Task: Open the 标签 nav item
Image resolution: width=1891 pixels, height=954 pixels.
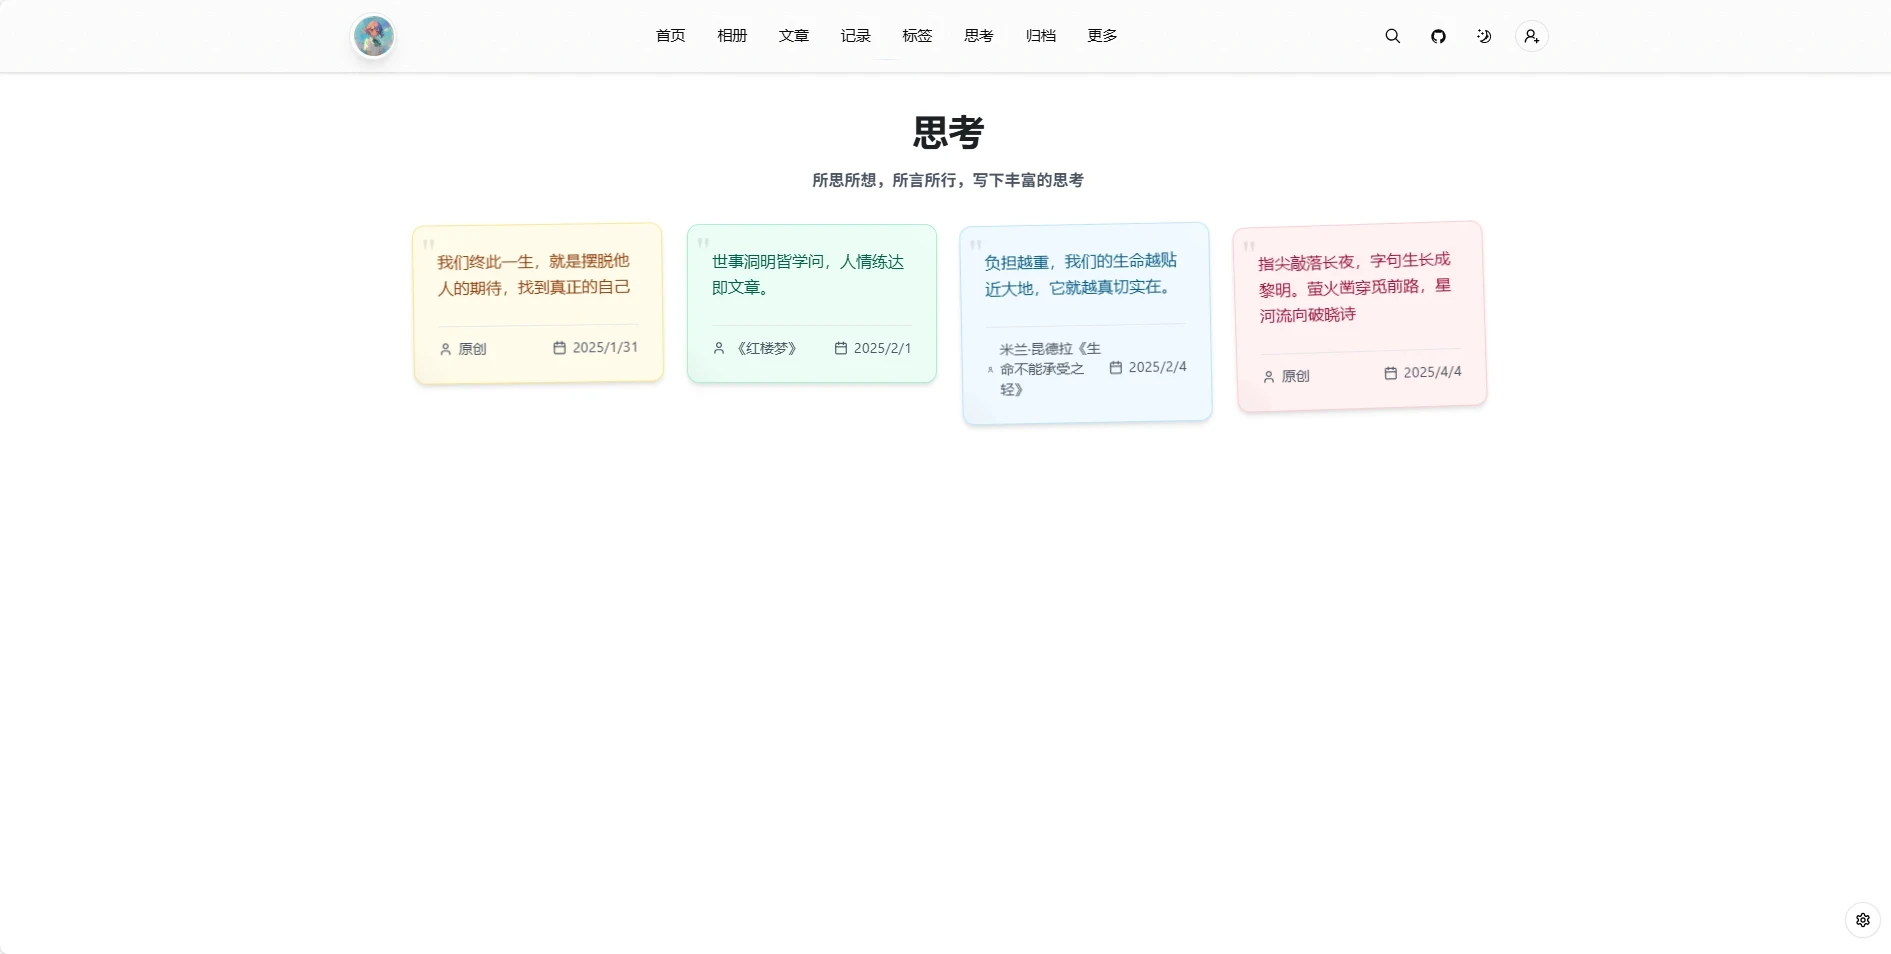Action: (917, 36)
